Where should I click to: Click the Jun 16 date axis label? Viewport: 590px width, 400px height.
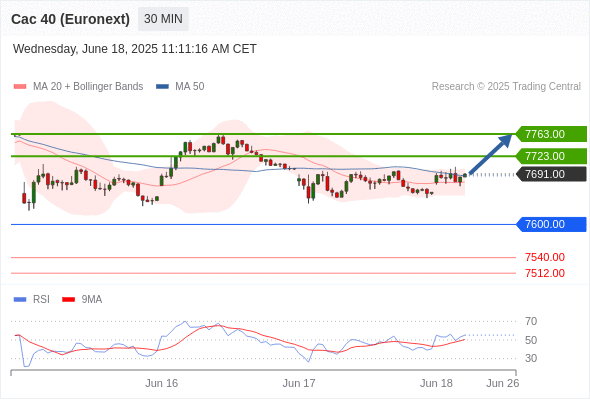pyautogui.click(x=161, y=383)
